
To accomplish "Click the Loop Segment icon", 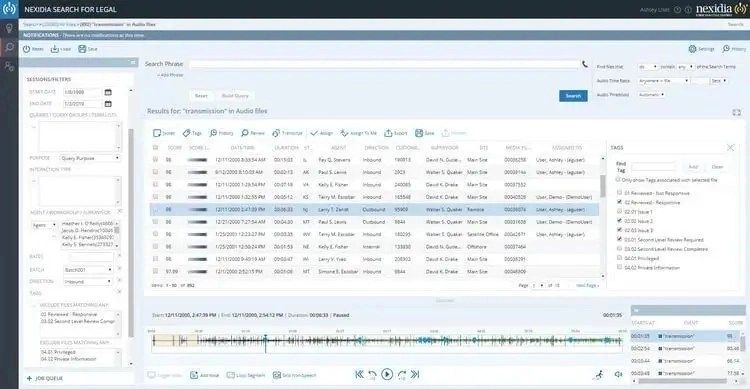I will point(231,375).
